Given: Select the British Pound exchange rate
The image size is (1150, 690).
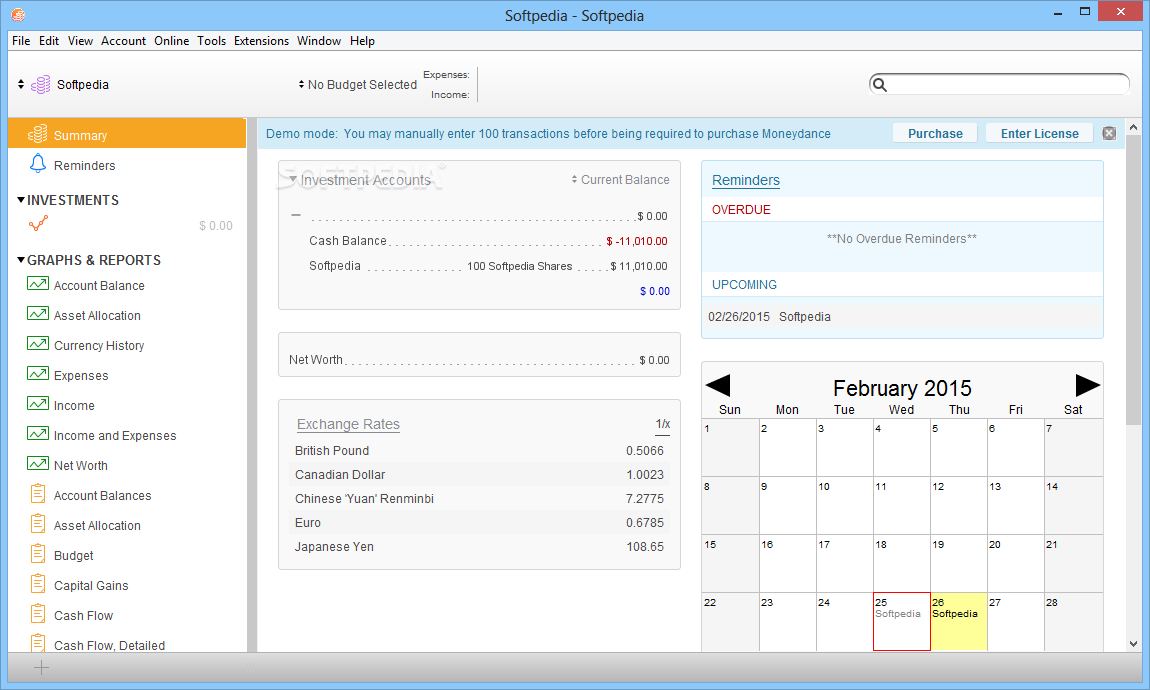Looking at the screenshot, I should 479,451.
